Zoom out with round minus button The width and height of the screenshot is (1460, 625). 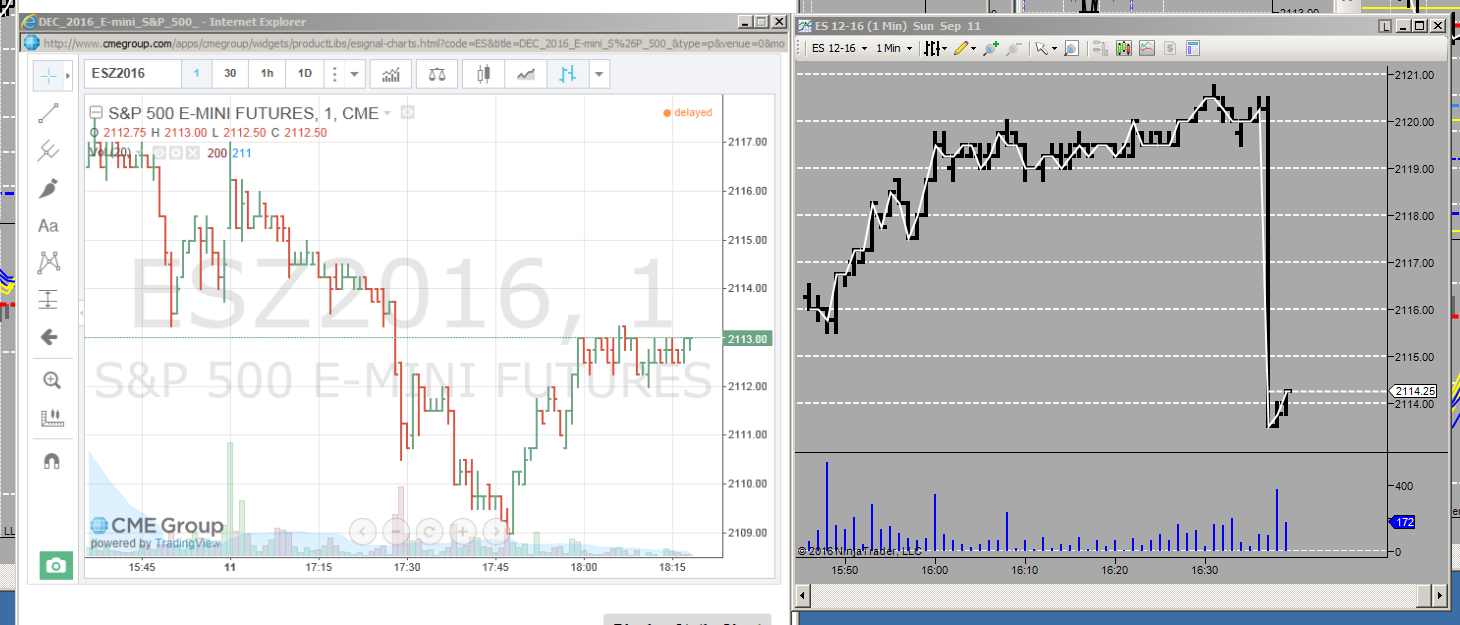click(397, 530)
